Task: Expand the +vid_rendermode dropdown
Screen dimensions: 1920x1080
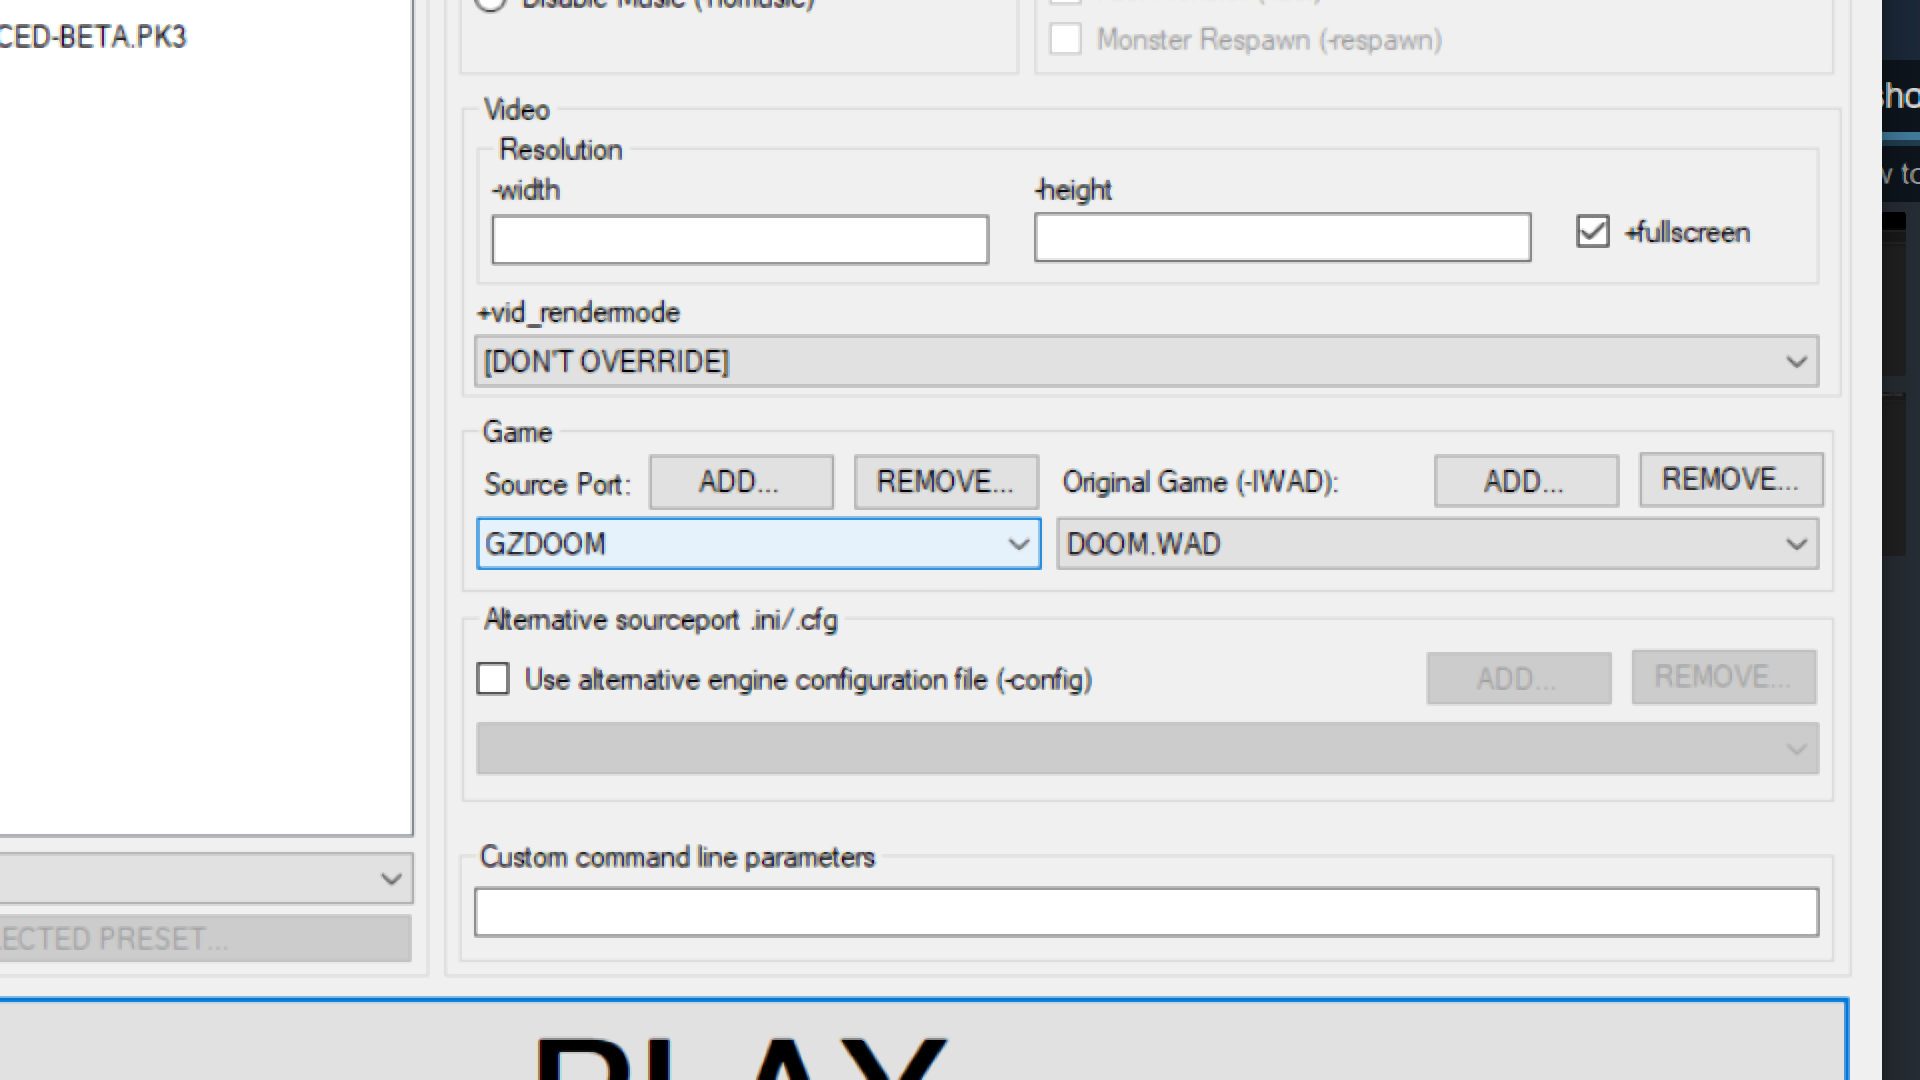Action: (x=1146, y=361)
